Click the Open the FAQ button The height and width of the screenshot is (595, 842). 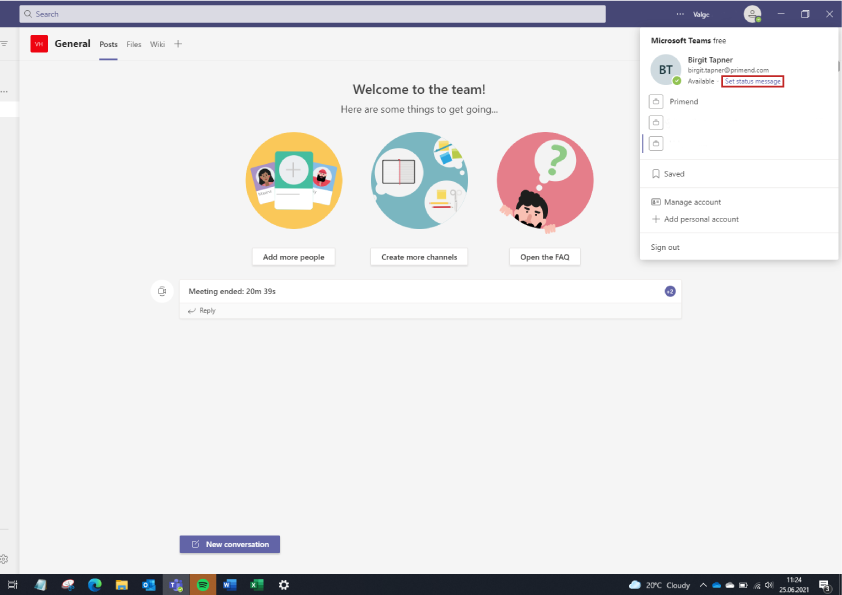click(x=545, y=257)
